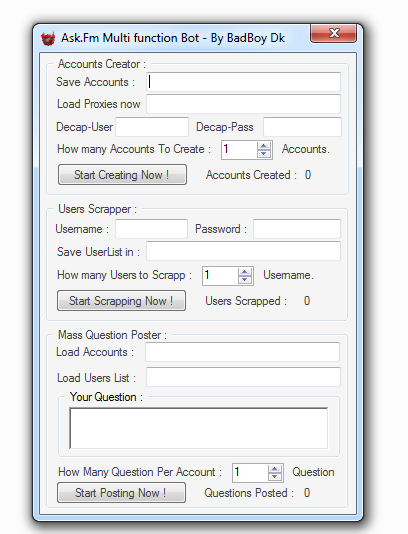
Task: Focus the Your Question text area
Action: tap(199, 428)
